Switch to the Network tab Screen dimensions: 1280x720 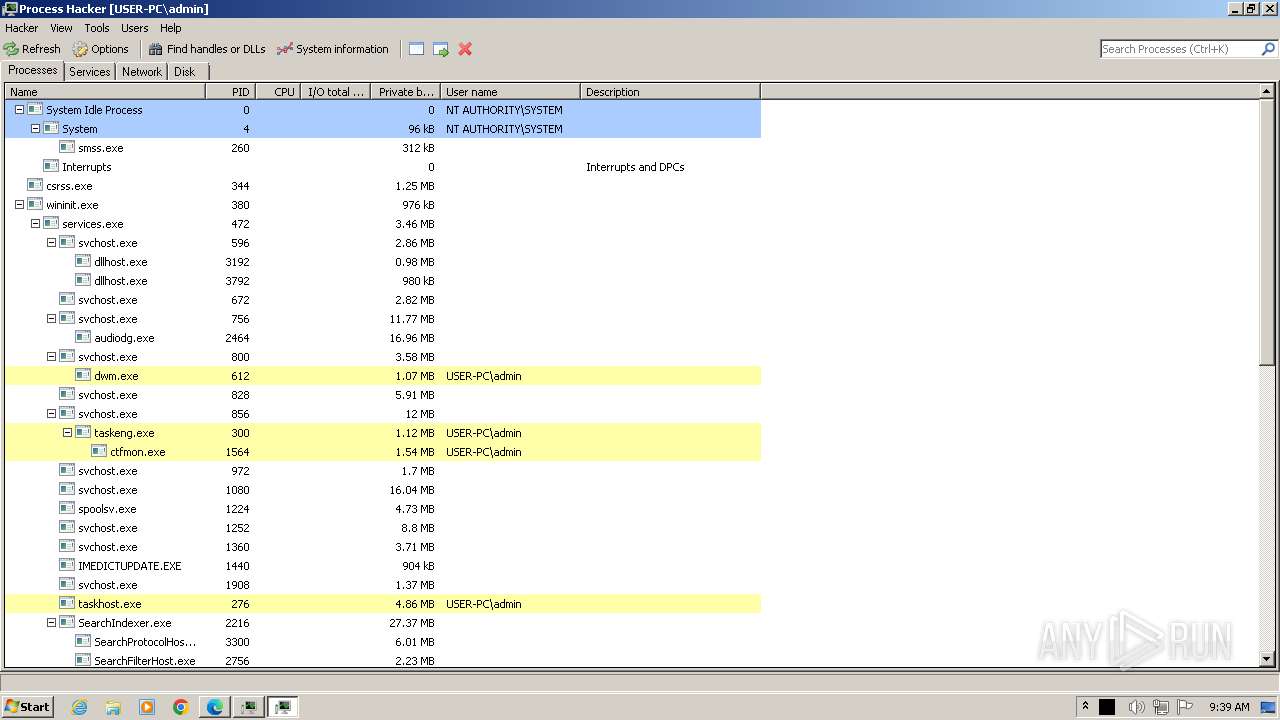(142, 72)
